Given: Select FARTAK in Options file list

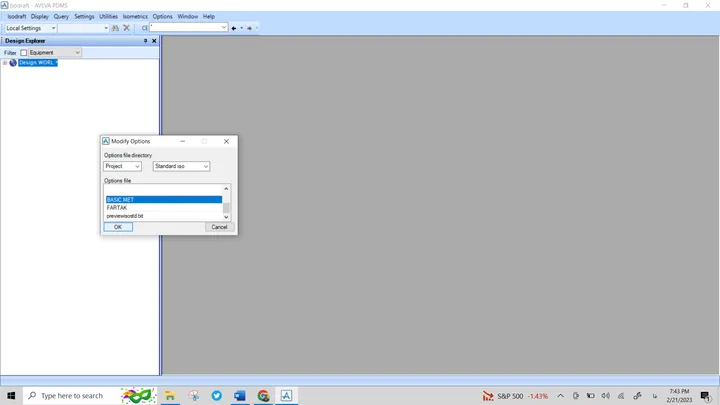Looking at the screenshot, I should coord(164,208).
